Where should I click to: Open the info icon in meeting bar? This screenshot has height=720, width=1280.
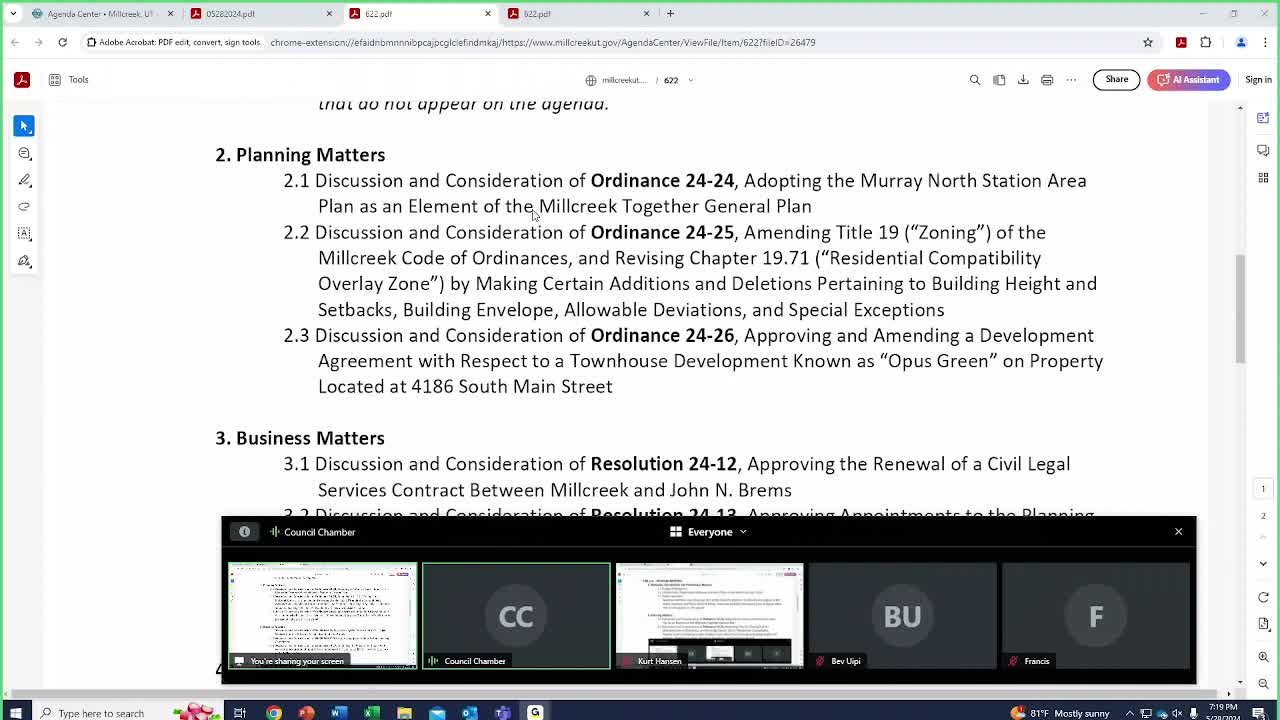244,532
